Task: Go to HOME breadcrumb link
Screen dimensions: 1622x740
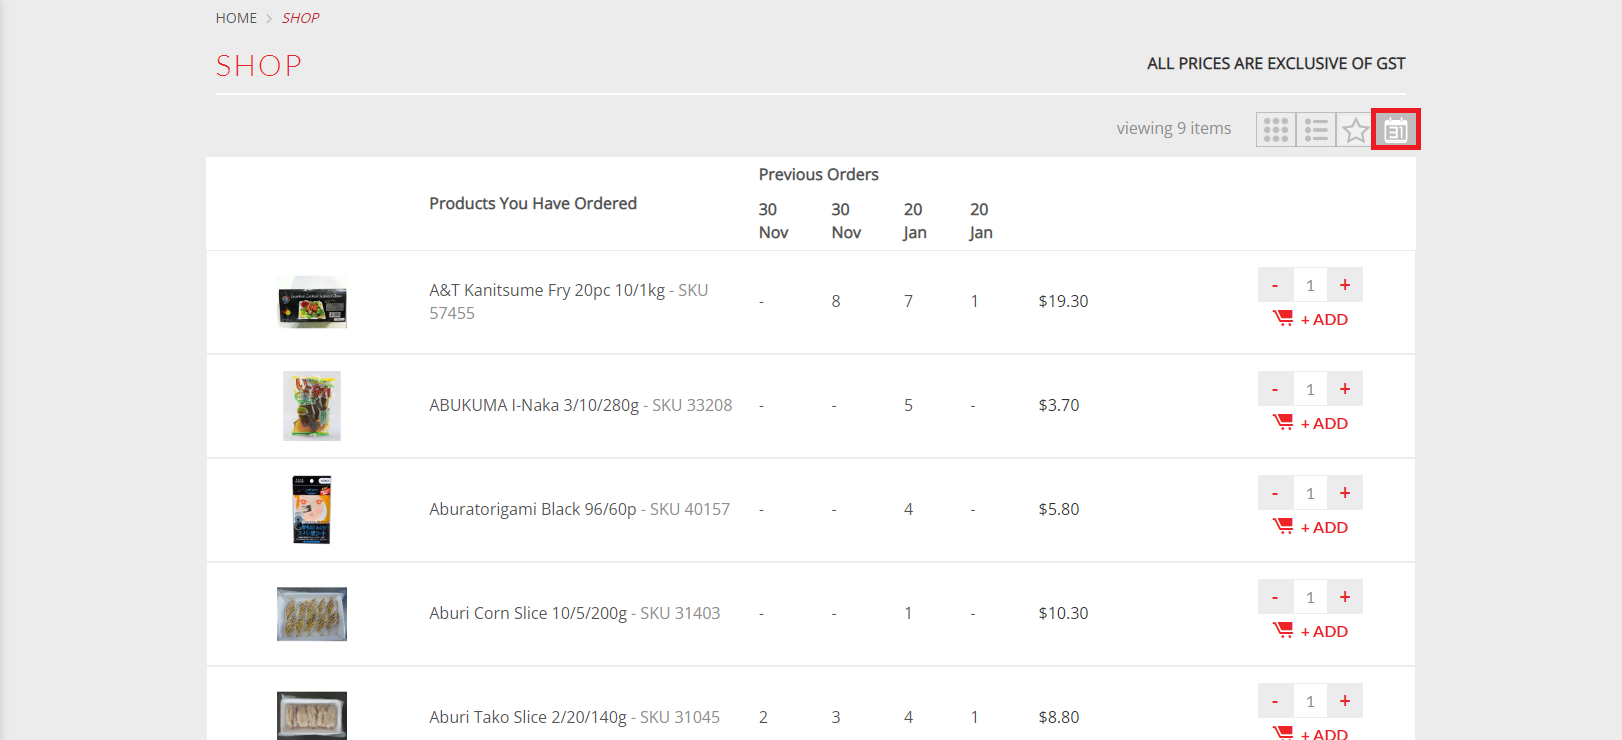Action: tap(236, 18)
